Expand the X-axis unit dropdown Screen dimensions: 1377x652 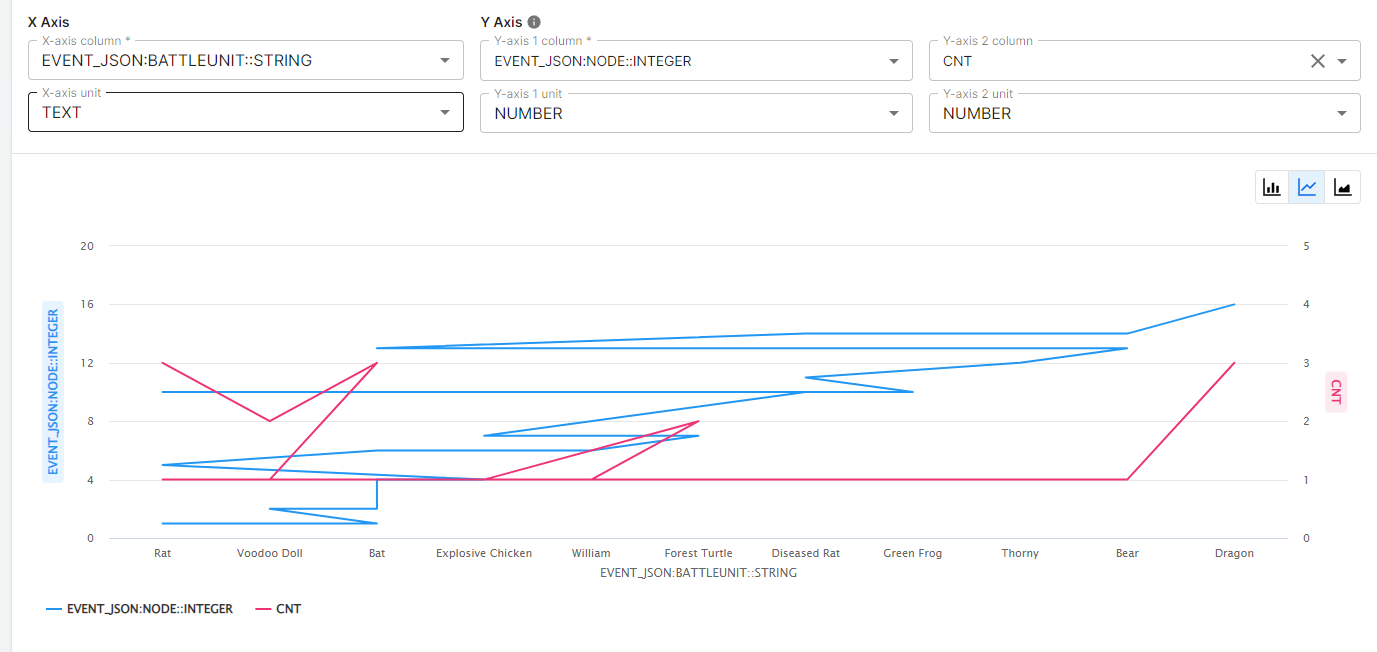(x=445, y=113)
